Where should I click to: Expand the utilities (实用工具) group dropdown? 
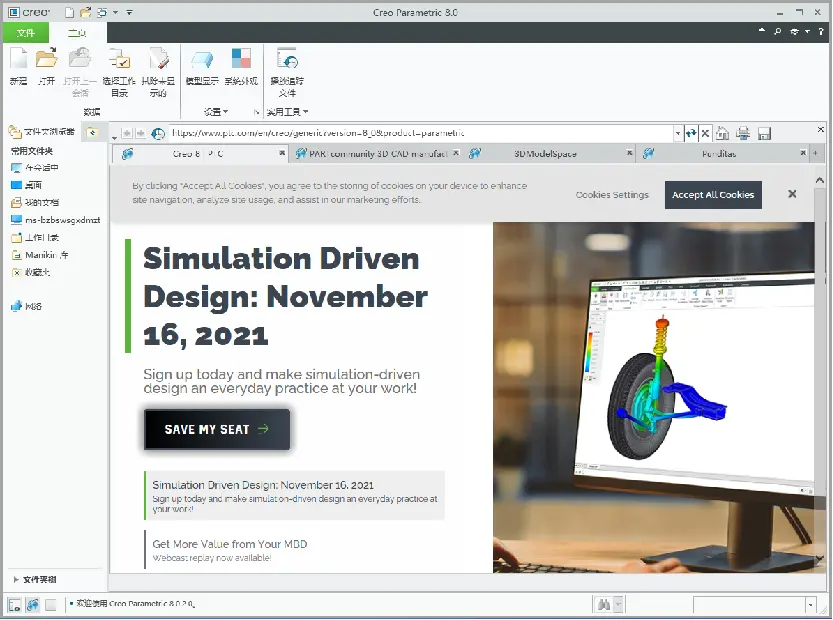point(287,112)
